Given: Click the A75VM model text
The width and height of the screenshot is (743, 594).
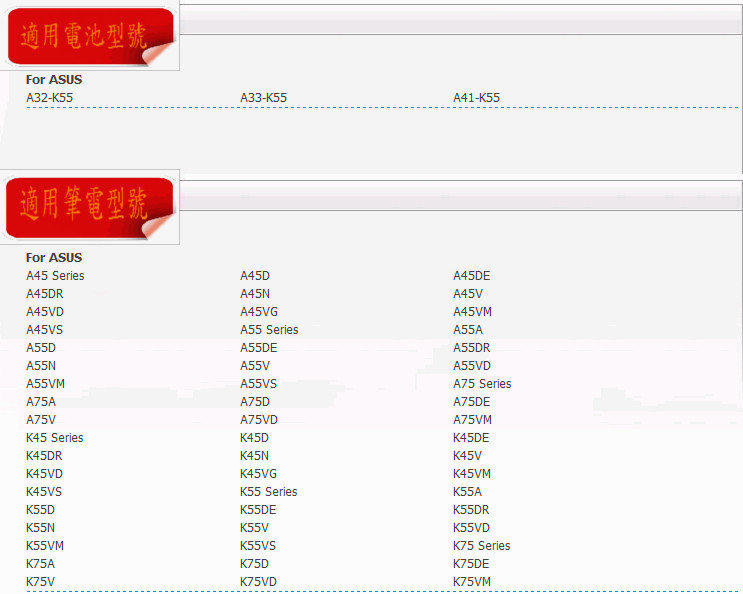Looking at the screenshot, I should [472, 420].
